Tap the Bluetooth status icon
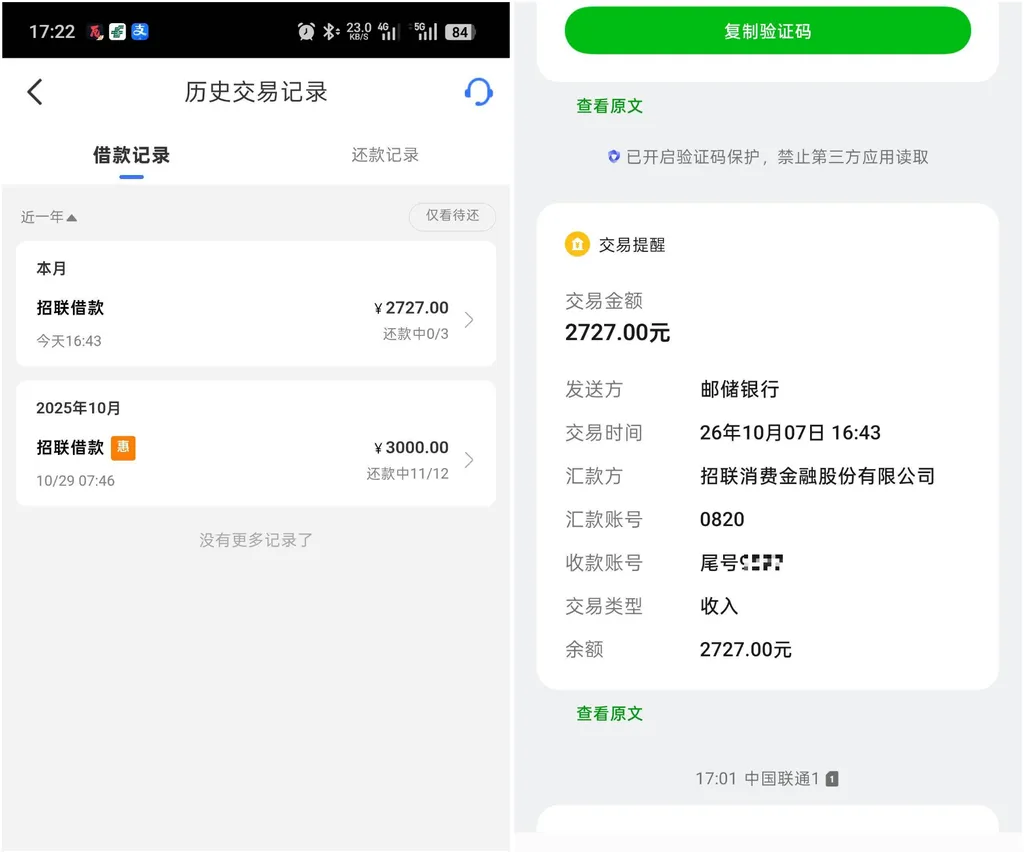1024x853 pixels. point(330,31)
